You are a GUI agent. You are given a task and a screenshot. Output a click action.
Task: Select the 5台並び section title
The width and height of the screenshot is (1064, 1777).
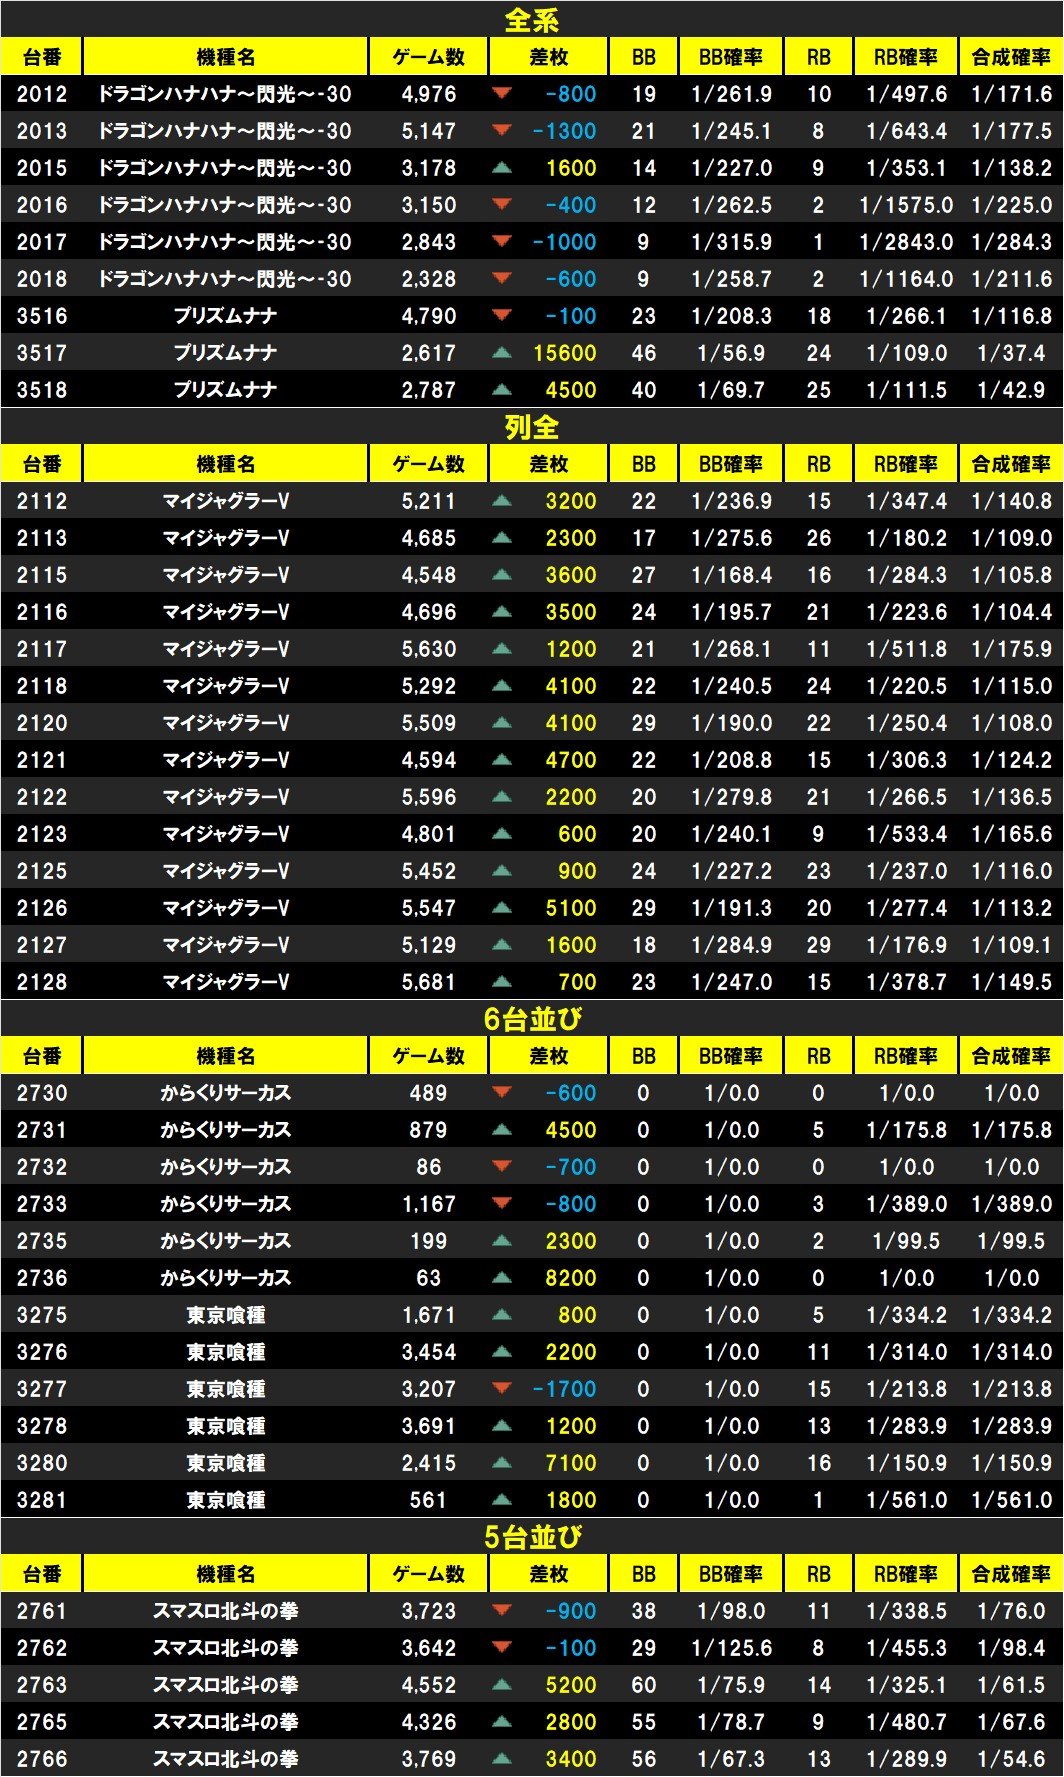pyautogui.click(x=532, y=1537)
